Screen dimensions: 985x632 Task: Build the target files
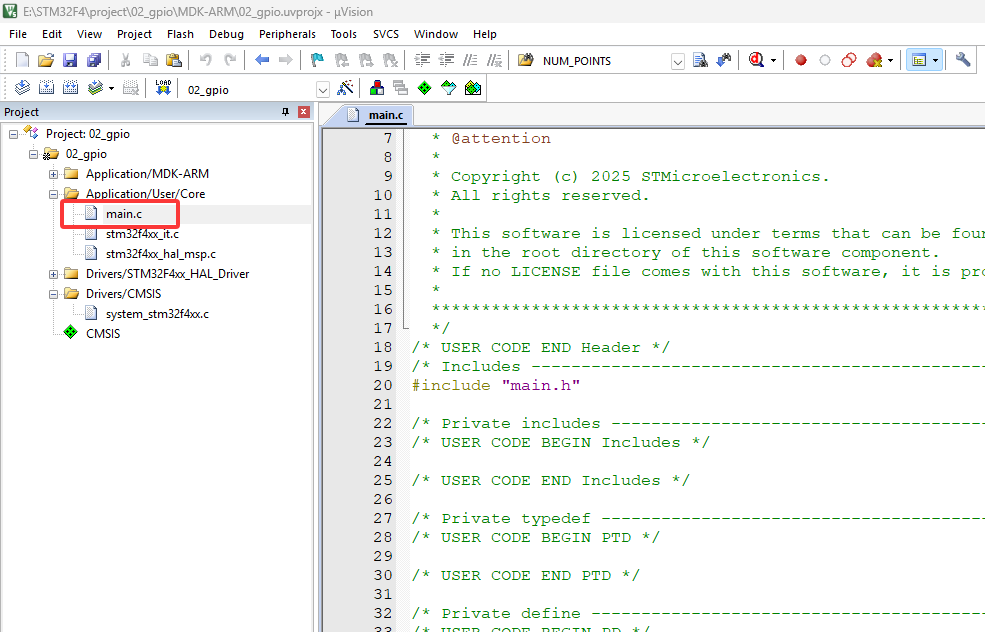[x=46, y=88]
